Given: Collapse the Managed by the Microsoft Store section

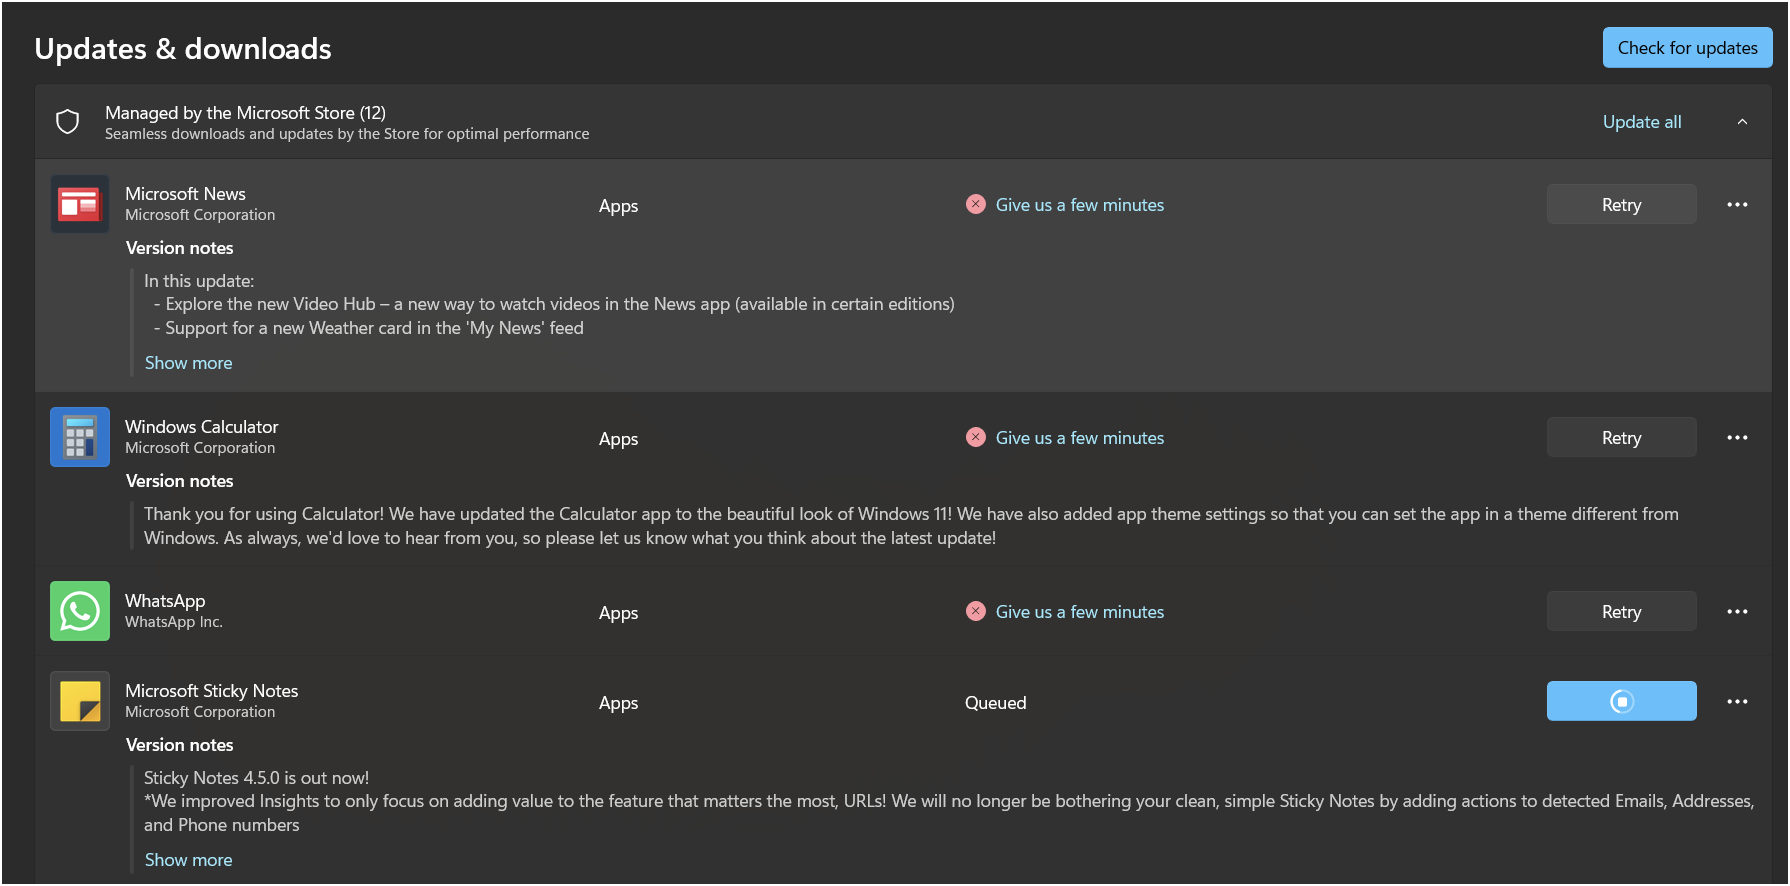Looking at the screenshot, I should point(1742,122).
